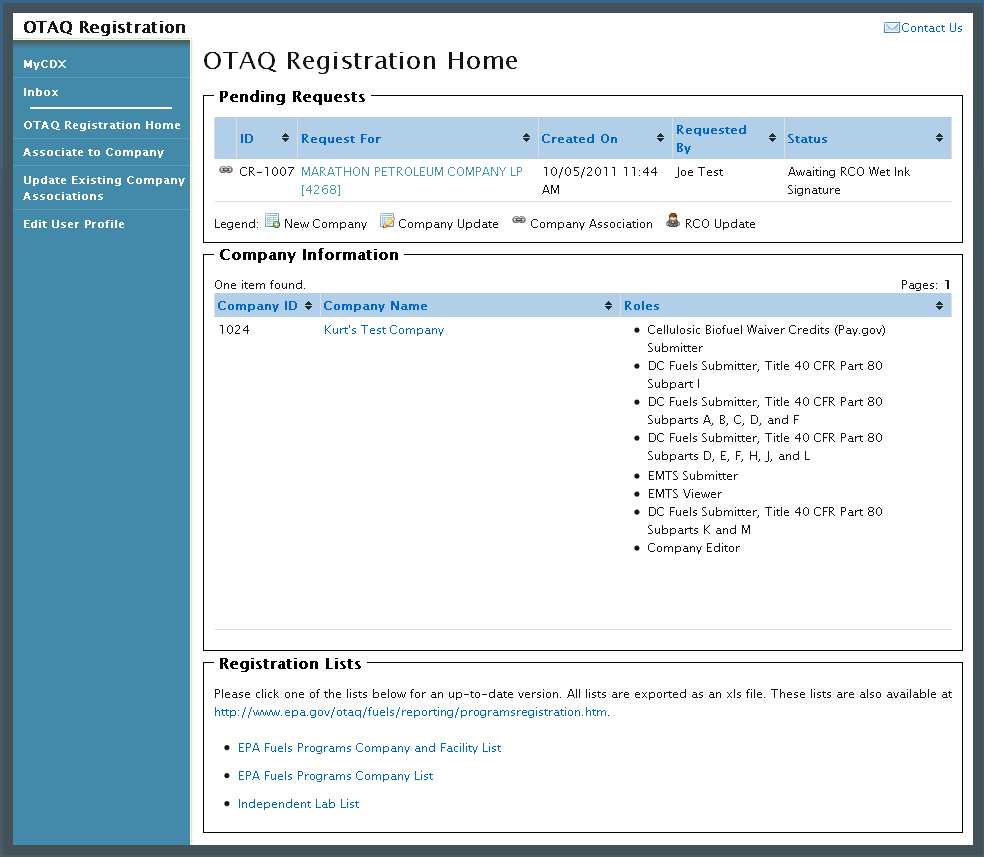Viewport: 984px width, 857px height.
Task: Go to OTAQ Registration Home menu item
Action: pos(102,125)
